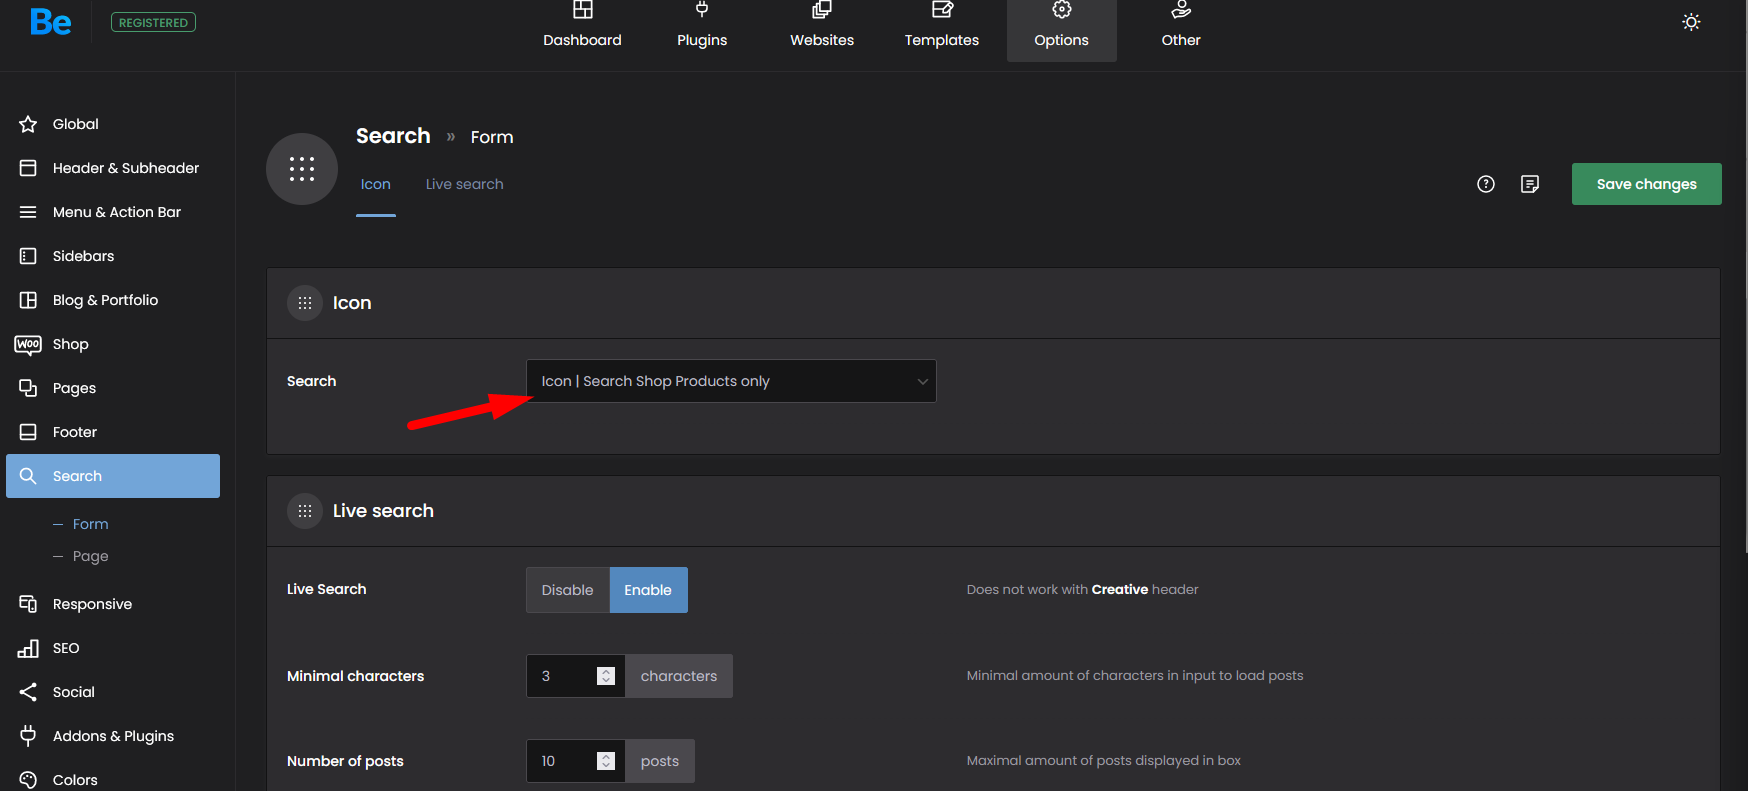Screen dimensions: 1748x791
Task: Enable Live Search
Action: (648, 590)
